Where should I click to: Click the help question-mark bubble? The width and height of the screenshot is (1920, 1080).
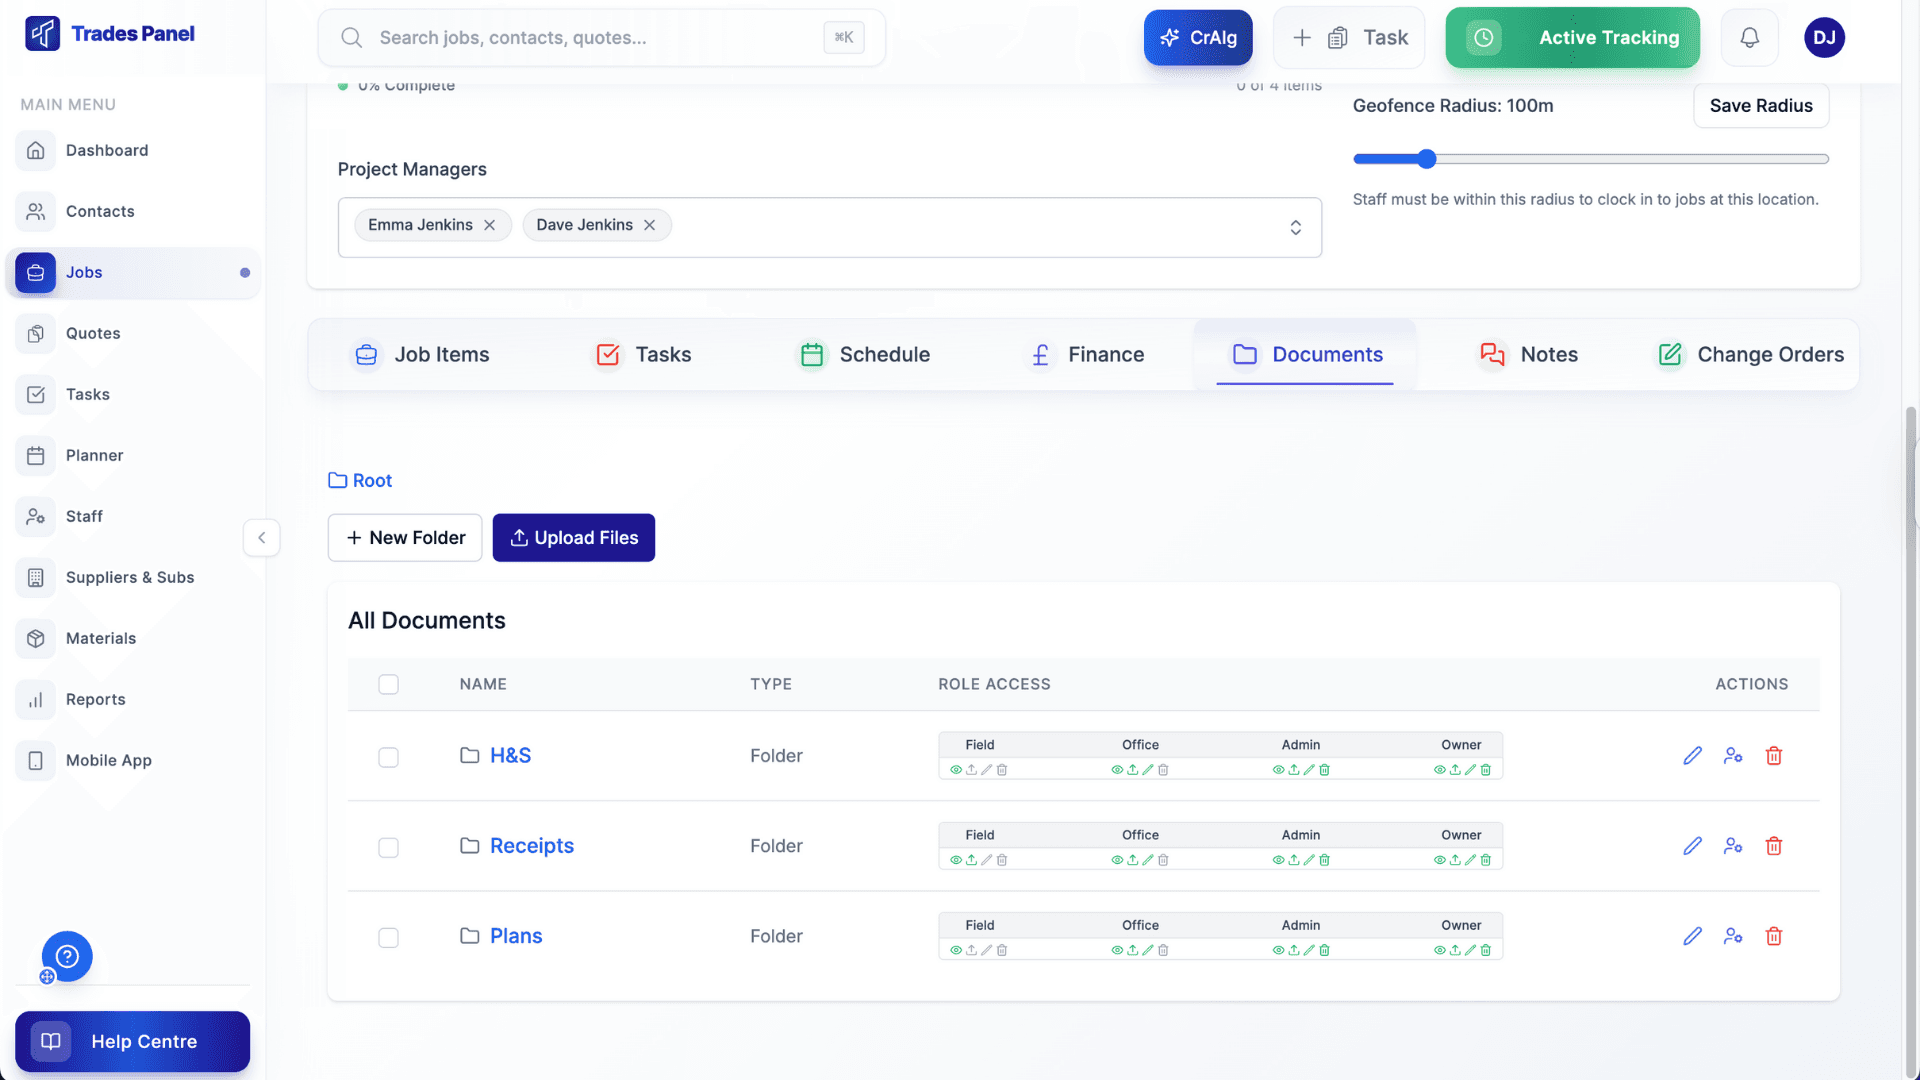[x=66, y=956]
